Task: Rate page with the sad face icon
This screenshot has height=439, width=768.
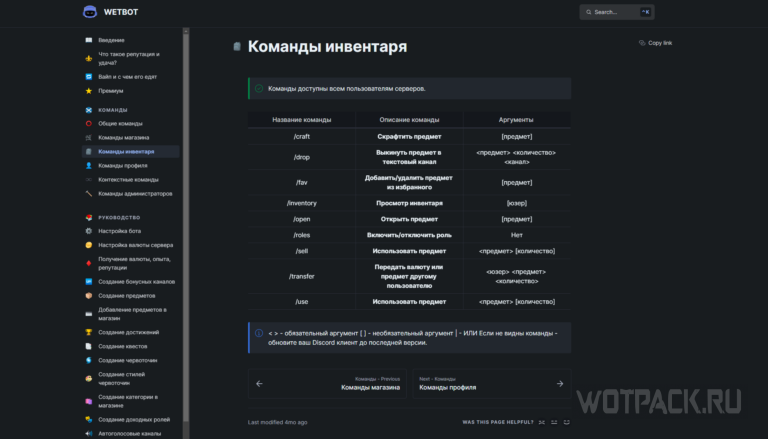Action: pos(541,423)
